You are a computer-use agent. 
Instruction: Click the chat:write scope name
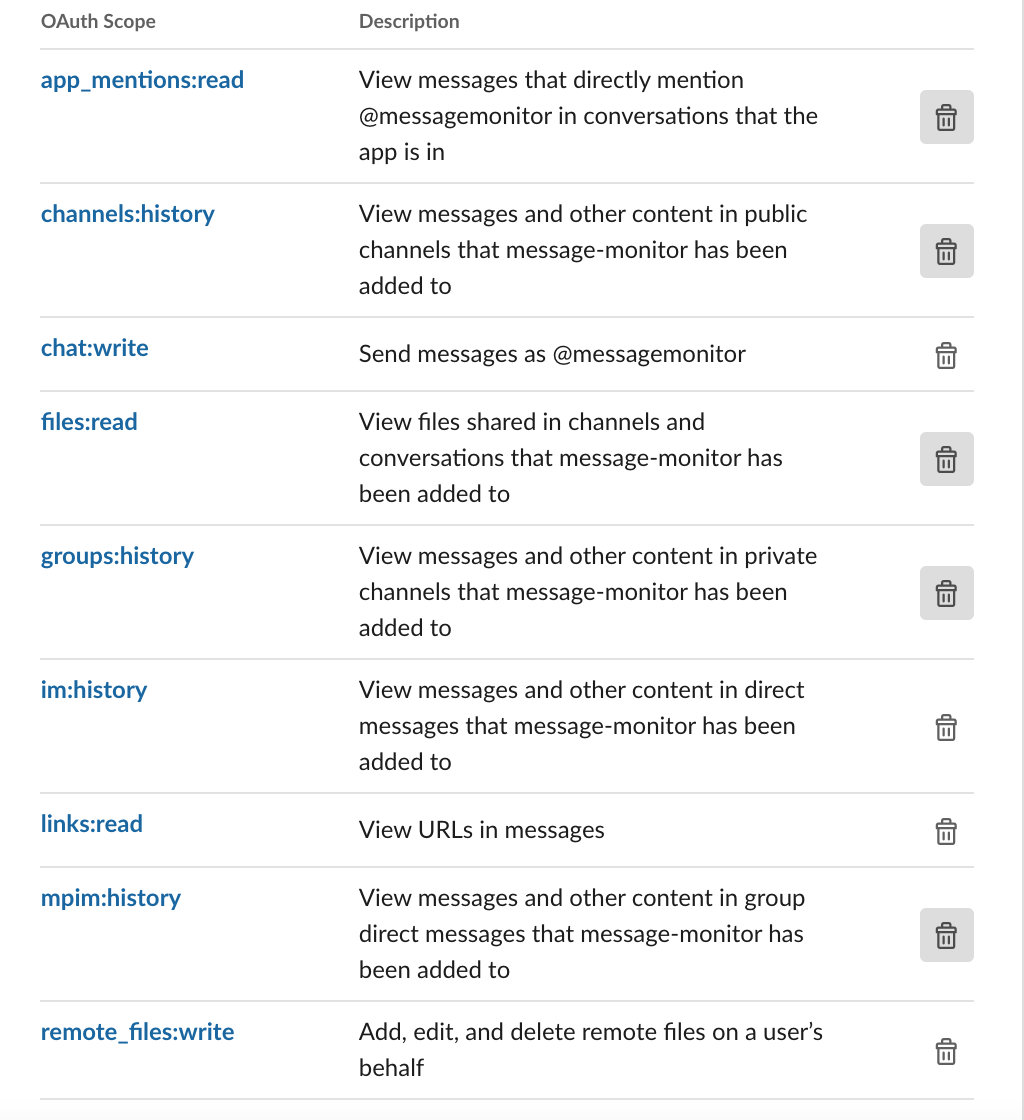(x=94, y=349)
